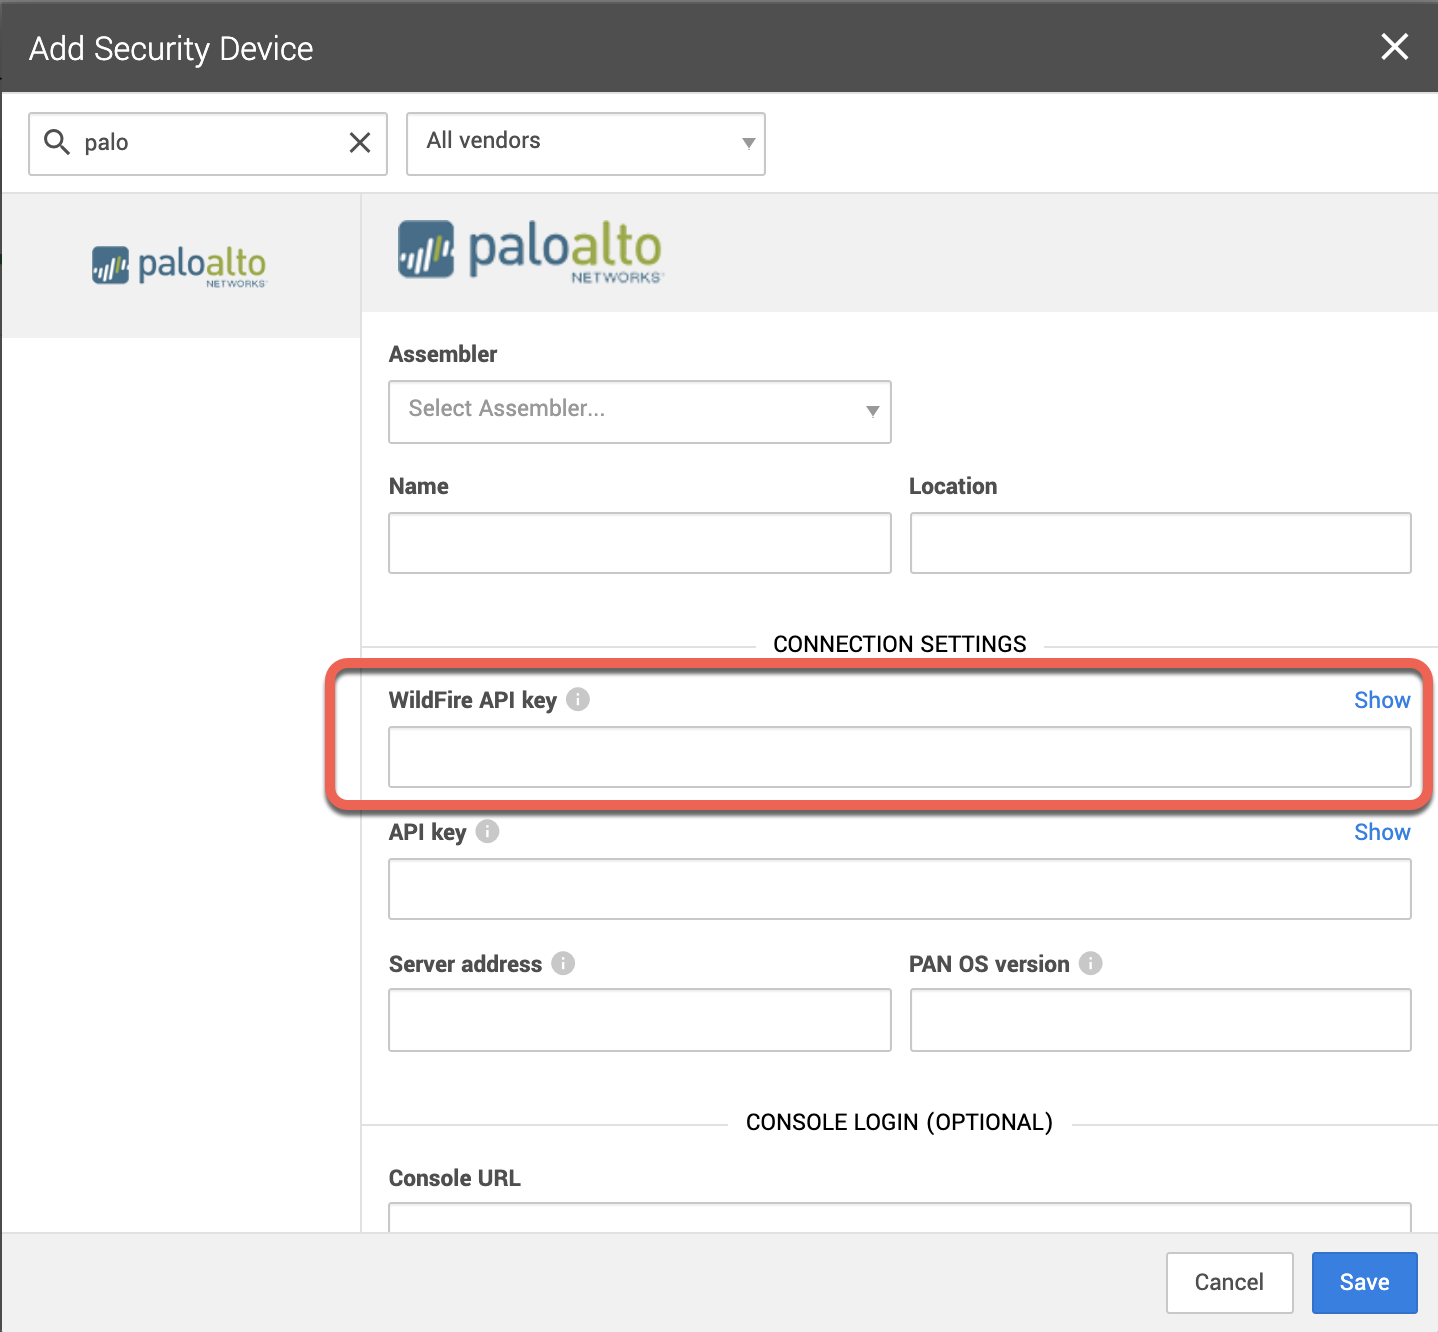Click the large Palo Alto Networks header logo
Screen dimensions: 1438x1332
pos(531,252)
